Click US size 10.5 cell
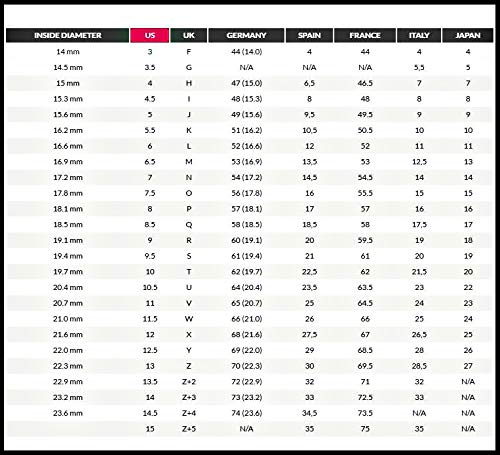 pos(150,288)
